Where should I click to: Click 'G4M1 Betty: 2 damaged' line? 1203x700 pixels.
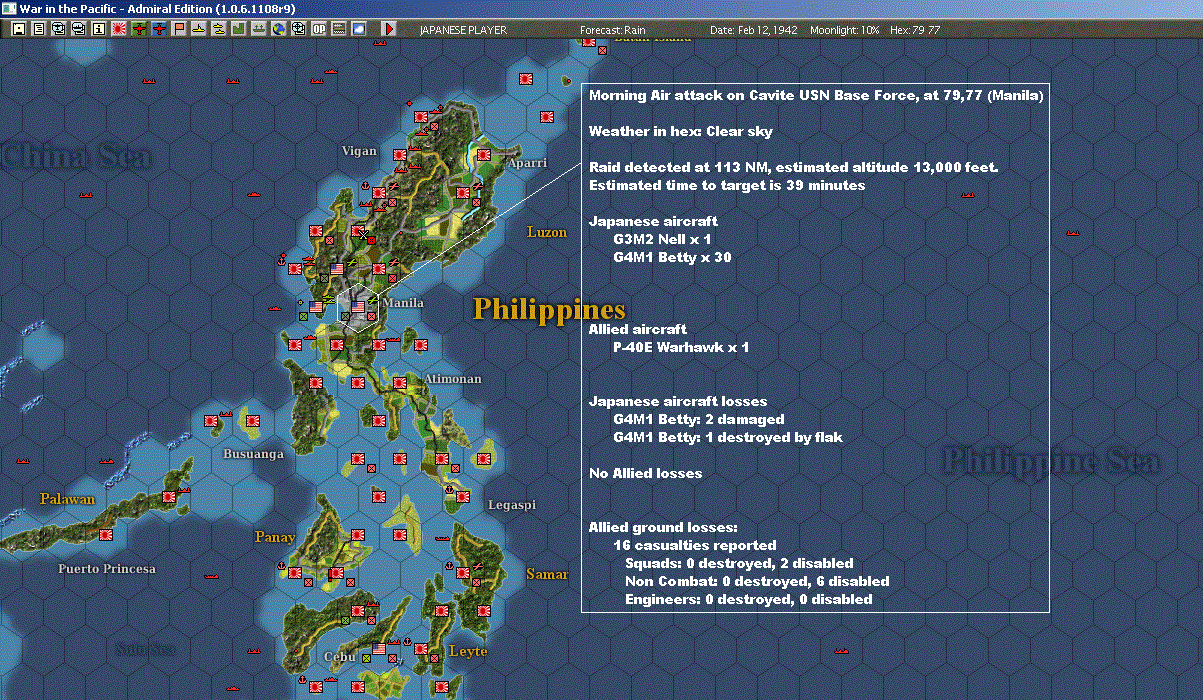[x=699, y=419]
